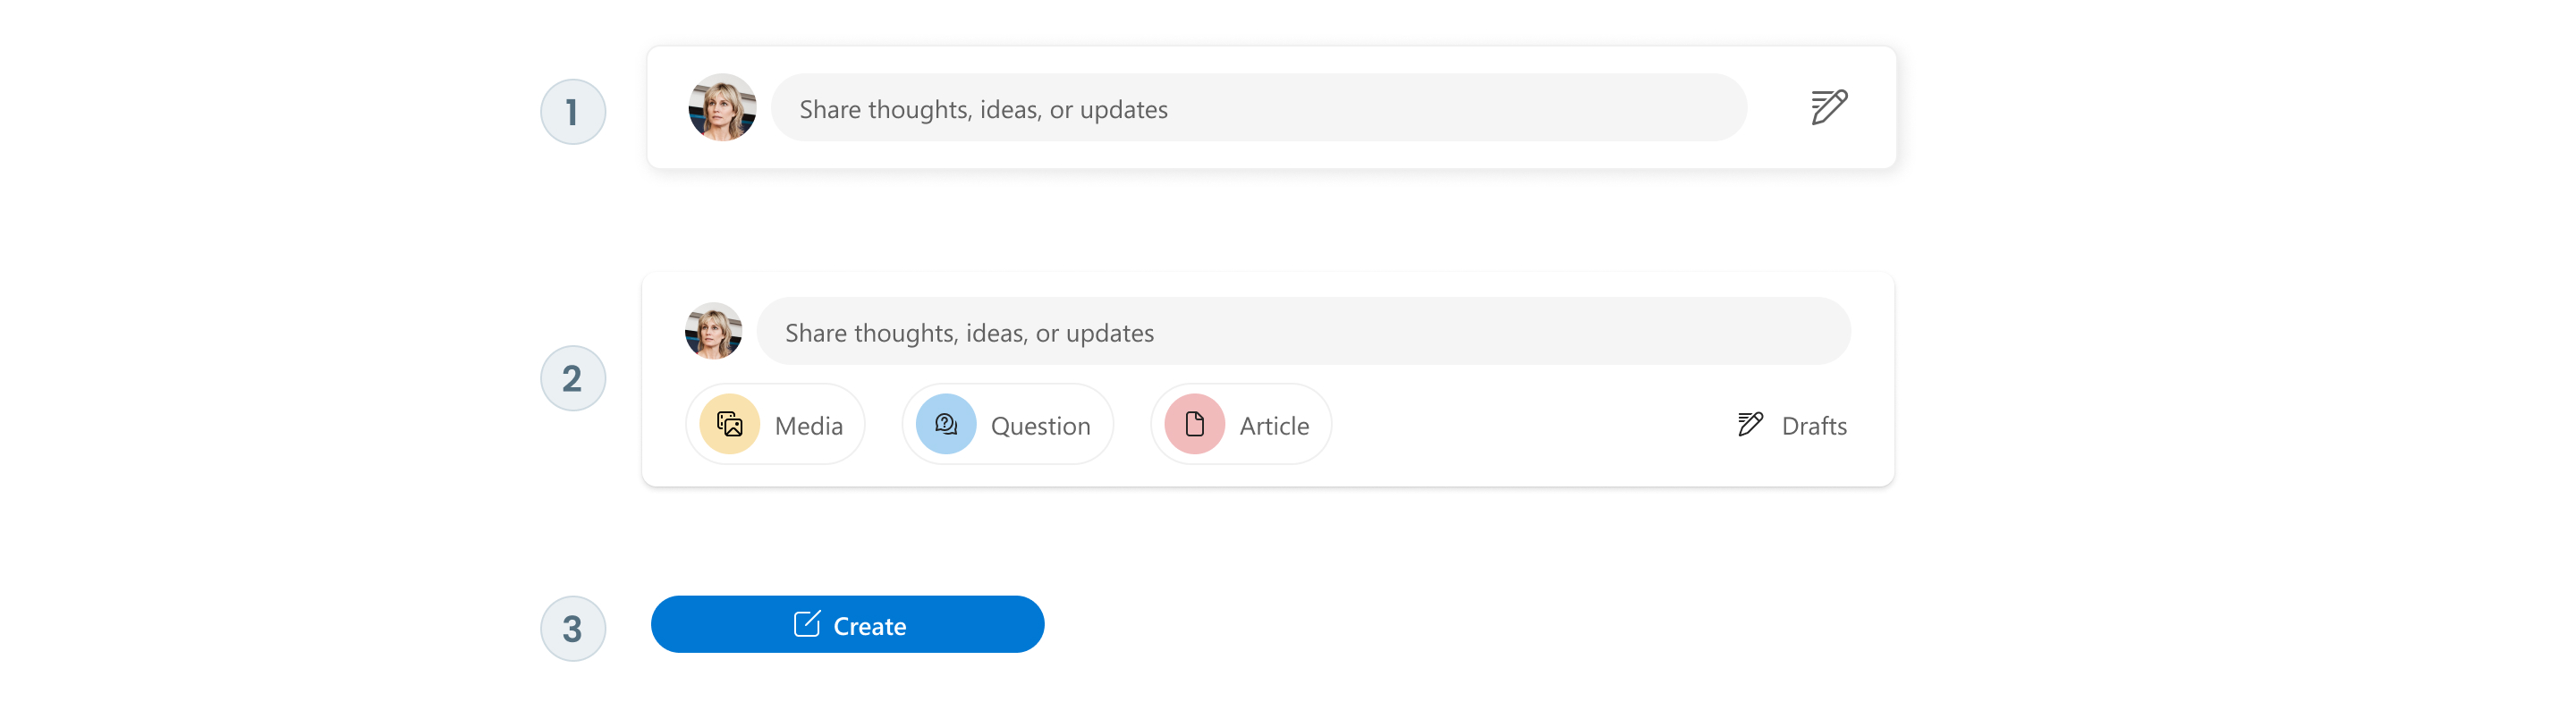
Task: Click the profile avatar in the second composer
Action: [713, 331]
